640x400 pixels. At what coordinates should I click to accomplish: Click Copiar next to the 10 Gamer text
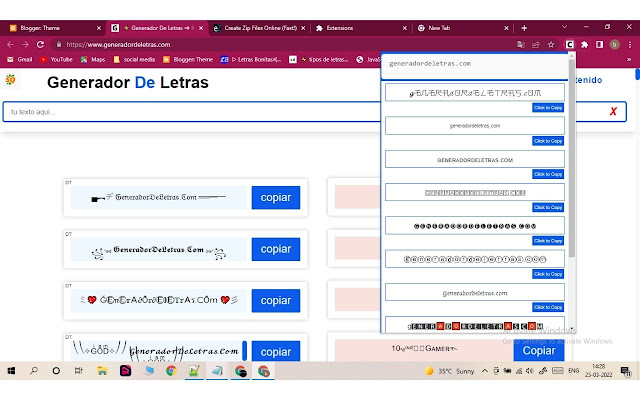(x=539, y=351)
